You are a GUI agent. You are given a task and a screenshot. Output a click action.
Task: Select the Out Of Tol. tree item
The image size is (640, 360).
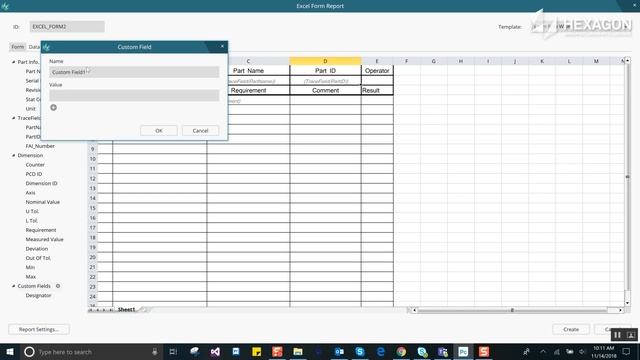click(x=38, y=258)
